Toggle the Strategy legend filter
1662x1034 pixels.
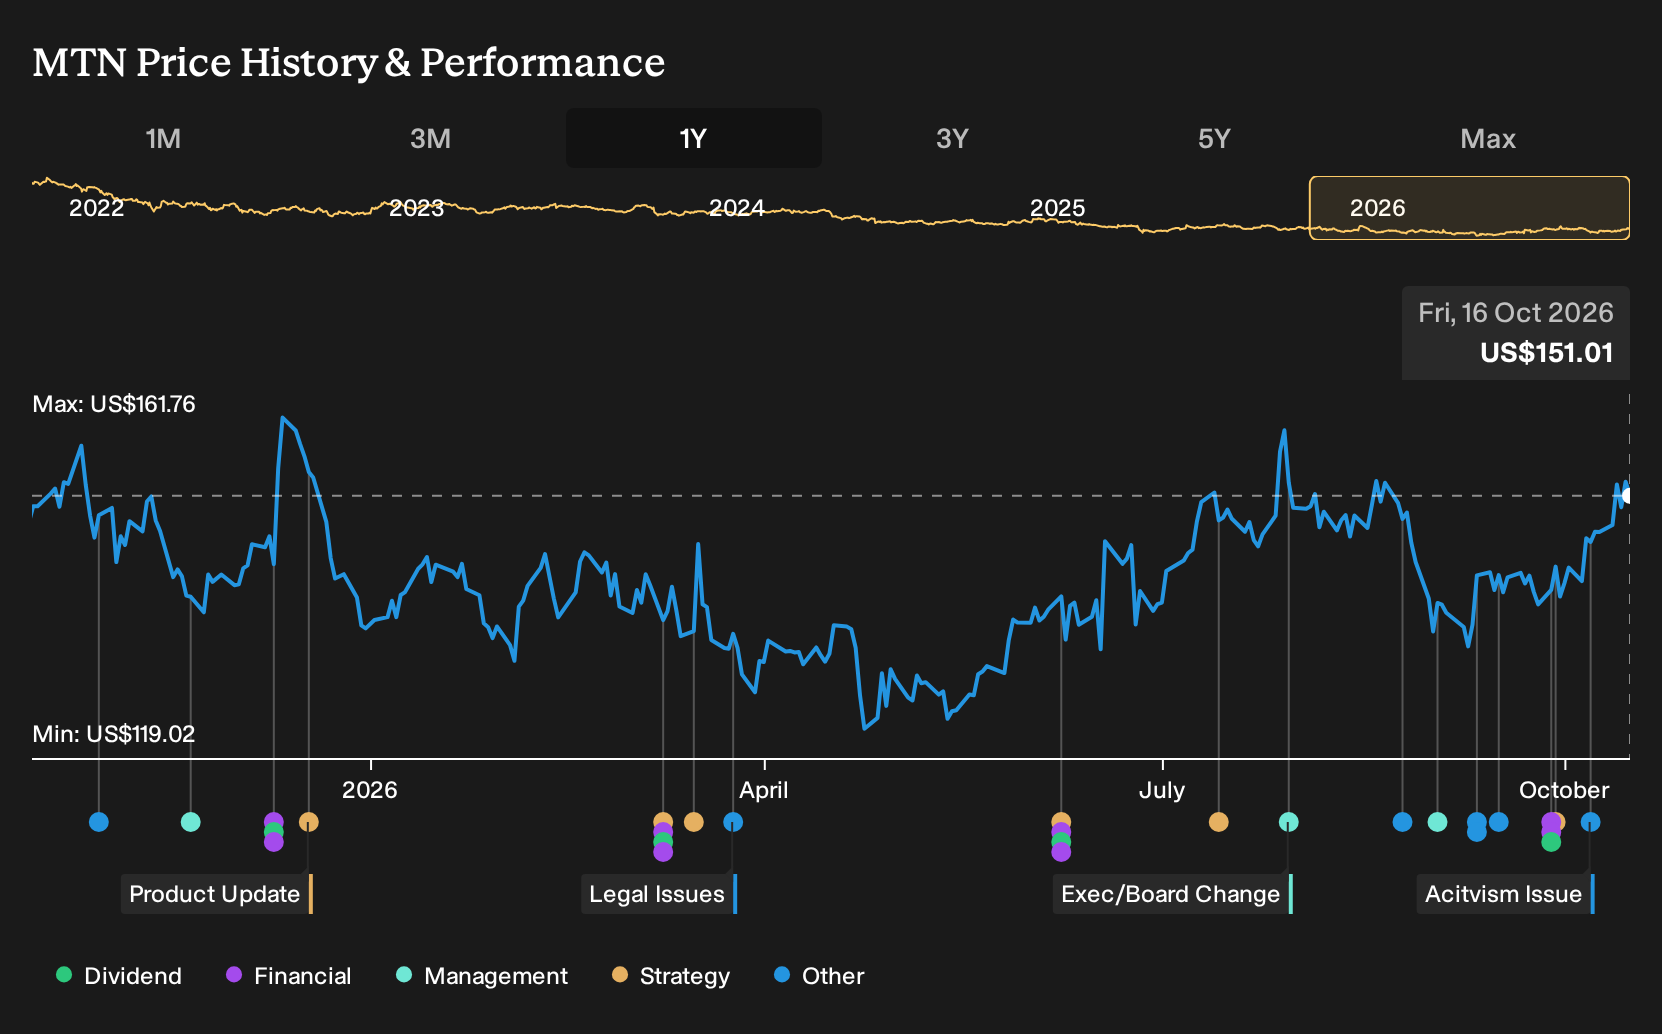(x=671, y=976)
